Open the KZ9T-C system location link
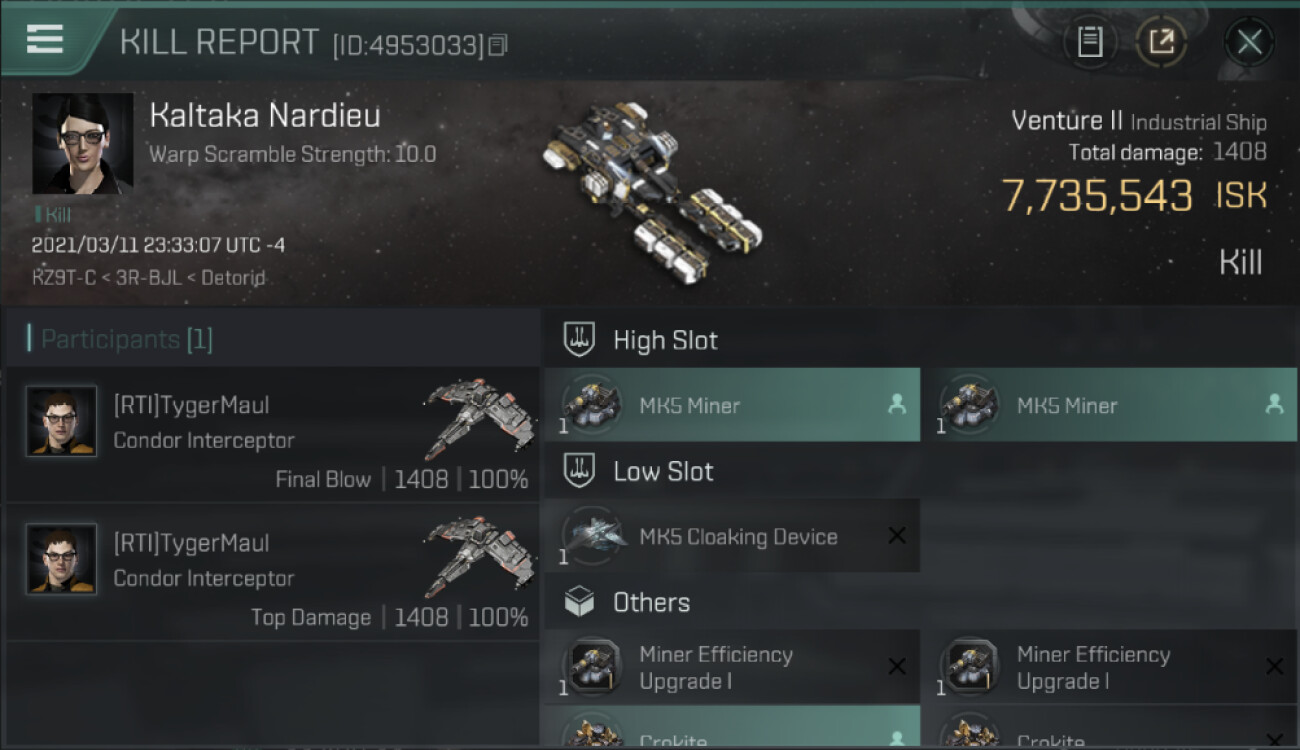Image resolution: width=1300 pixels, height=750 pixels. pyautogui.click(x=64, y=277)
